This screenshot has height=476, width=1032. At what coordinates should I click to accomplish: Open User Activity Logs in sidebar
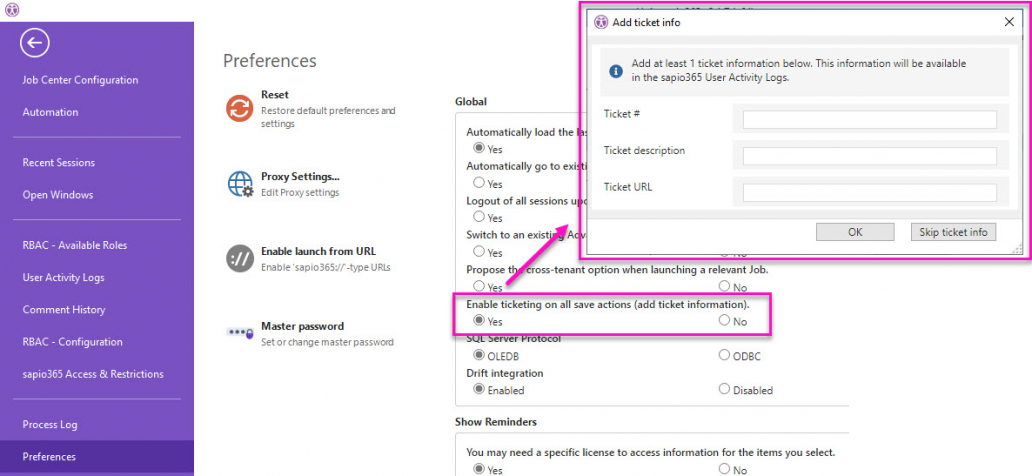(x=63, y=277)
